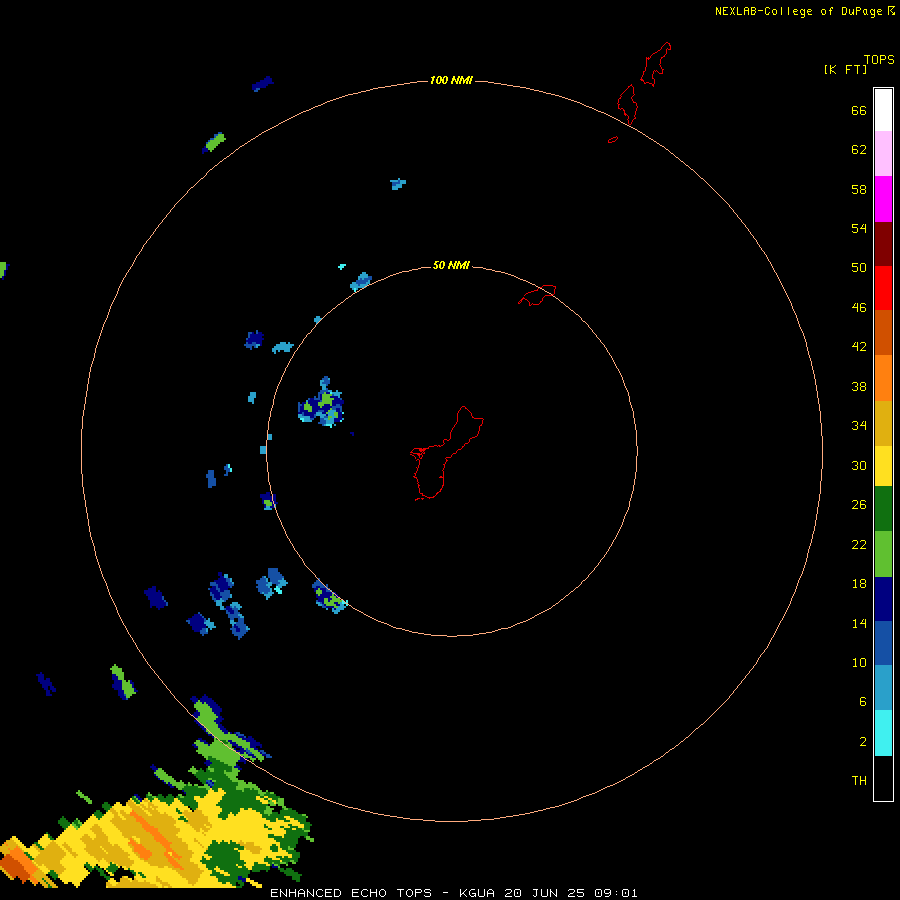Click the legend value 38

coord(859,386)
